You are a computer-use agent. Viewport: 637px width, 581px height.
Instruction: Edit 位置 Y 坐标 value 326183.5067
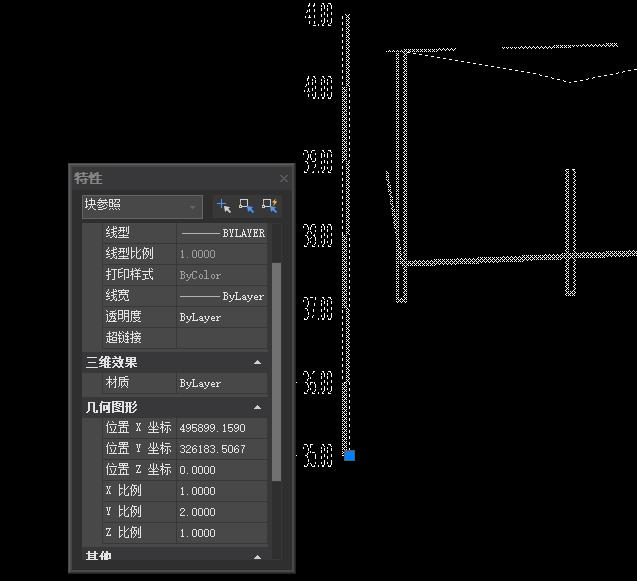pyautogui.click(x=222, y=449)
